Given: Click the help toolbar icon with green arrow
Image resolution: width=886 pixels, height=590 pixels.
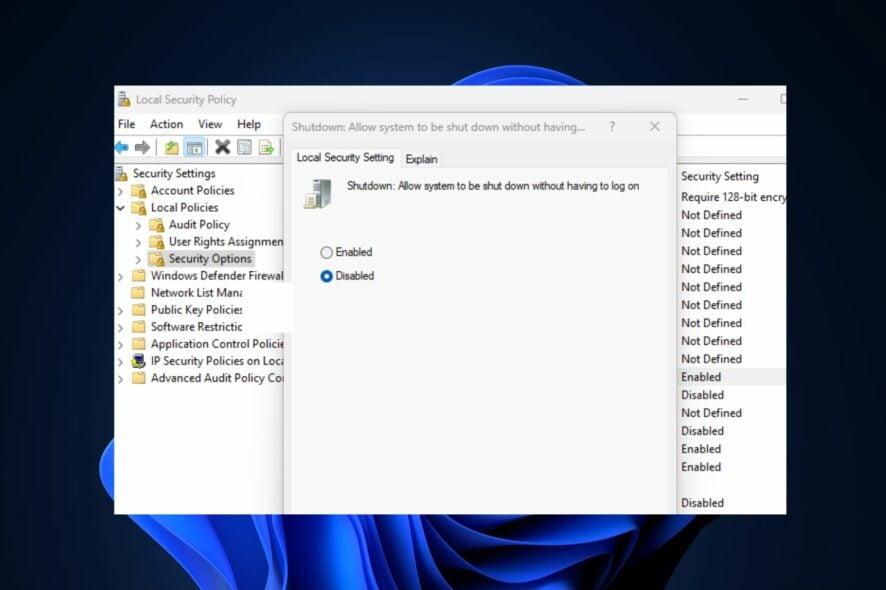Looking at the screenshot, I should tap(171, 147).
